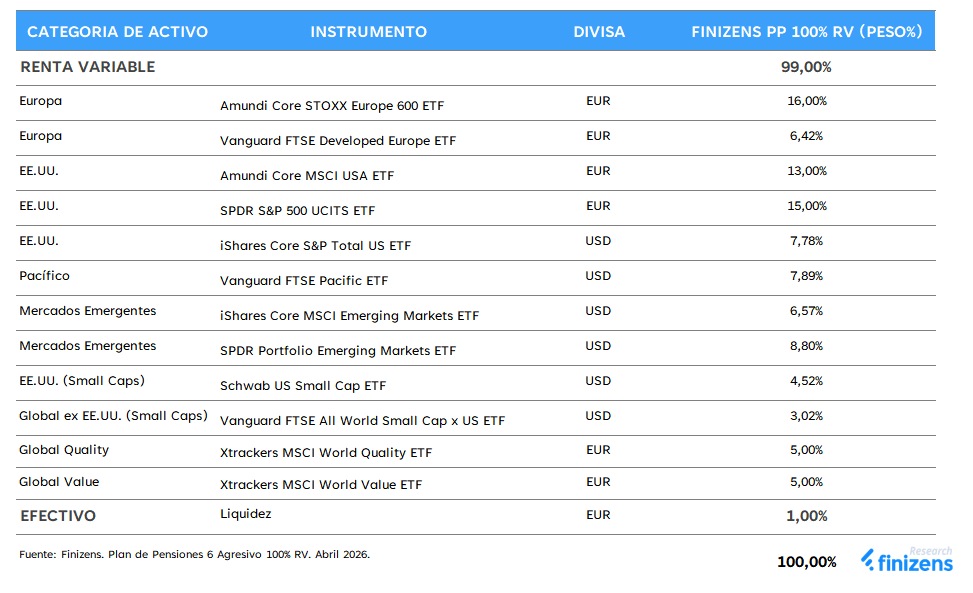Click the Global Value category cell
This screenshot has width=973, height=593.
pyautogui.click(x=59, y=482)
